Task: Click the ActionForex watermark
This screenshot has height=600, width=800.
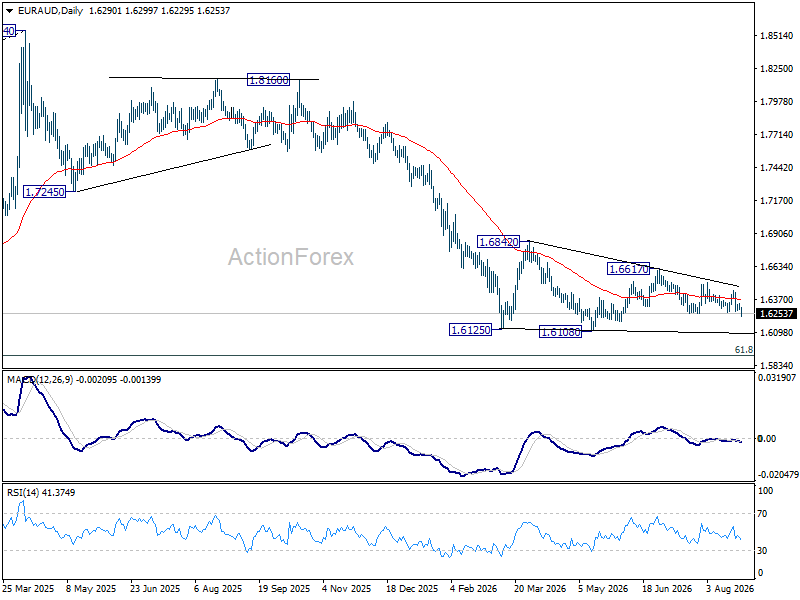Action: (x=291, y=257)
